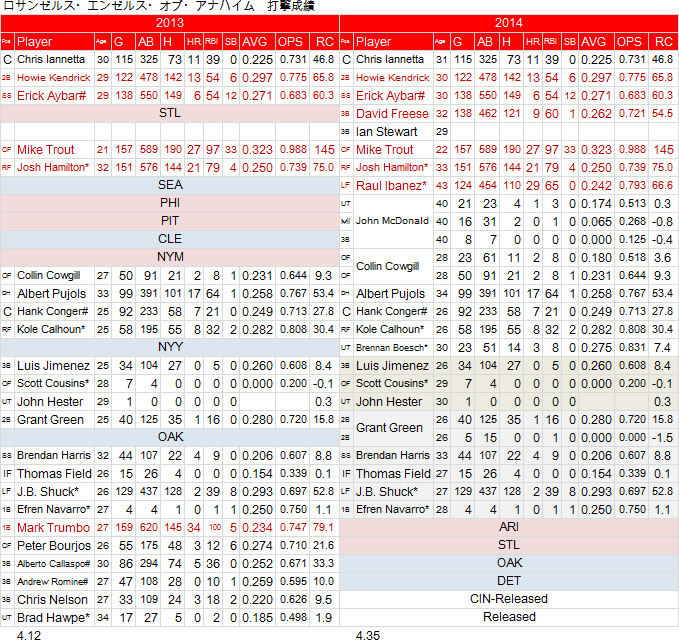This screenshot has width=679, height=640.
Task: Click the Player column header in the 2014 table
Action: click(373, 42)
